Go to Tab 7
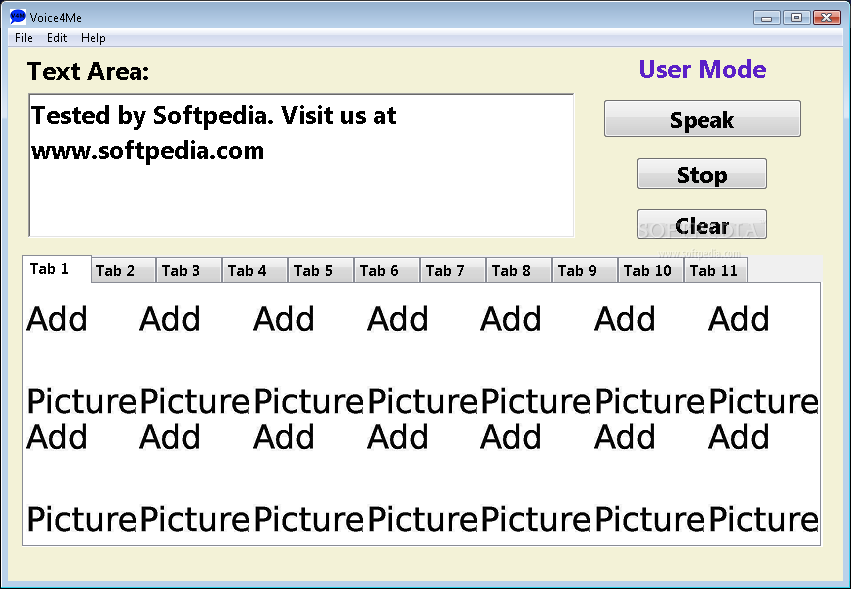The height and width of the screenshot is (589, 851). pyautogui.click(x=453, y=270)
